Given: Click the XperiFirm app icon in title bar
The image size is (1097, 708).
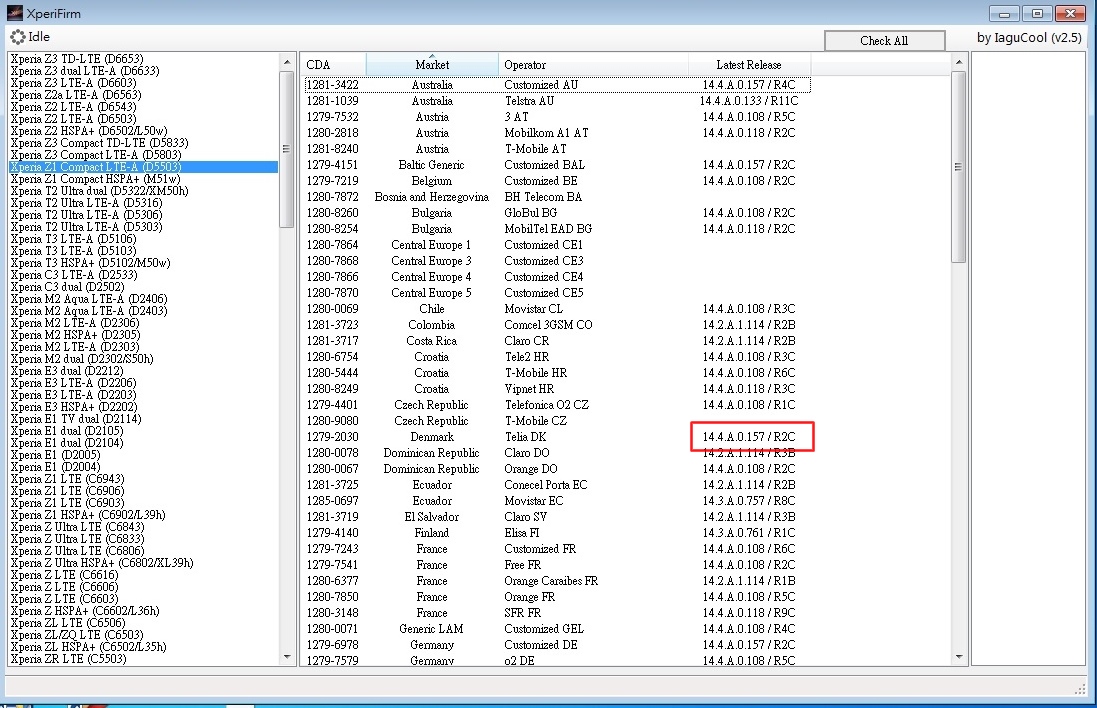Looking at the screenshot, I should click(x=15, y=13).
